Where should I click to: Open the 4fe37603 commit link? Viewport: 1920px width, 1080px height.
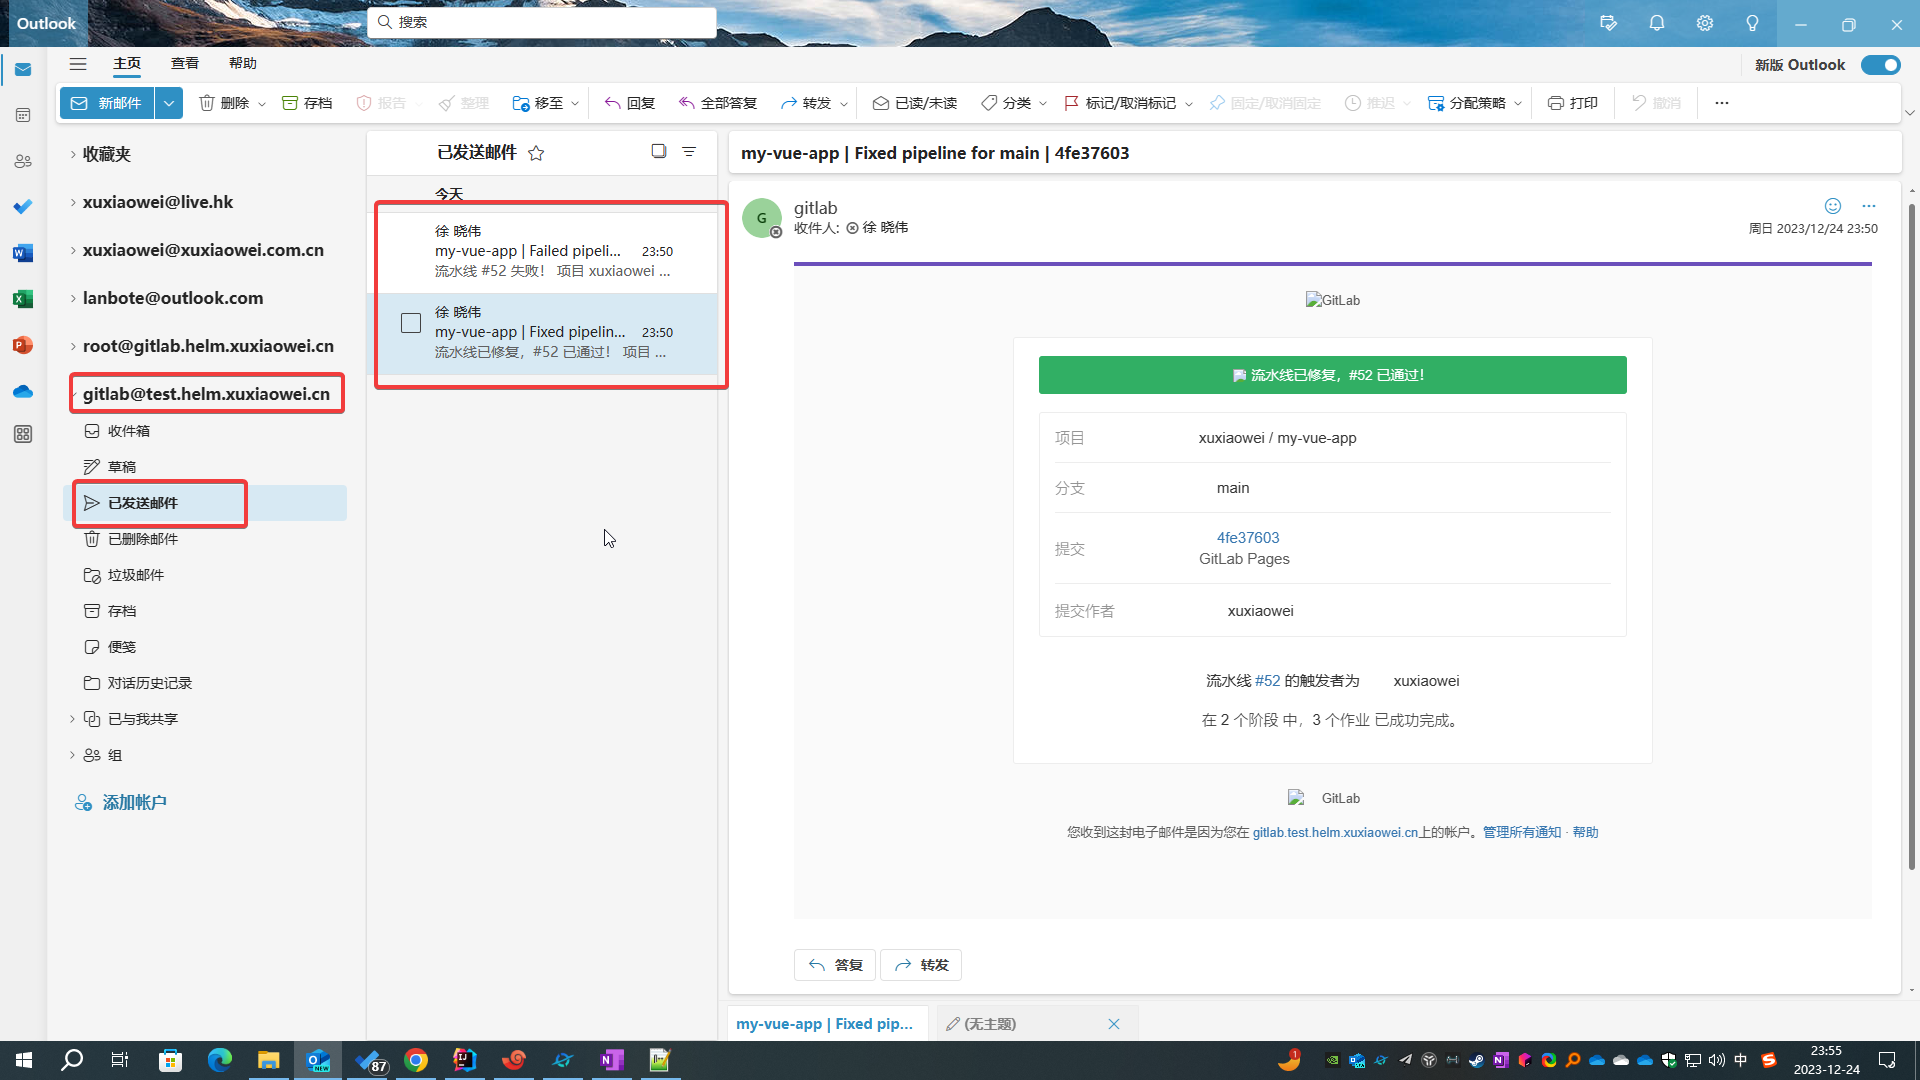click(x=1247, y=538)
